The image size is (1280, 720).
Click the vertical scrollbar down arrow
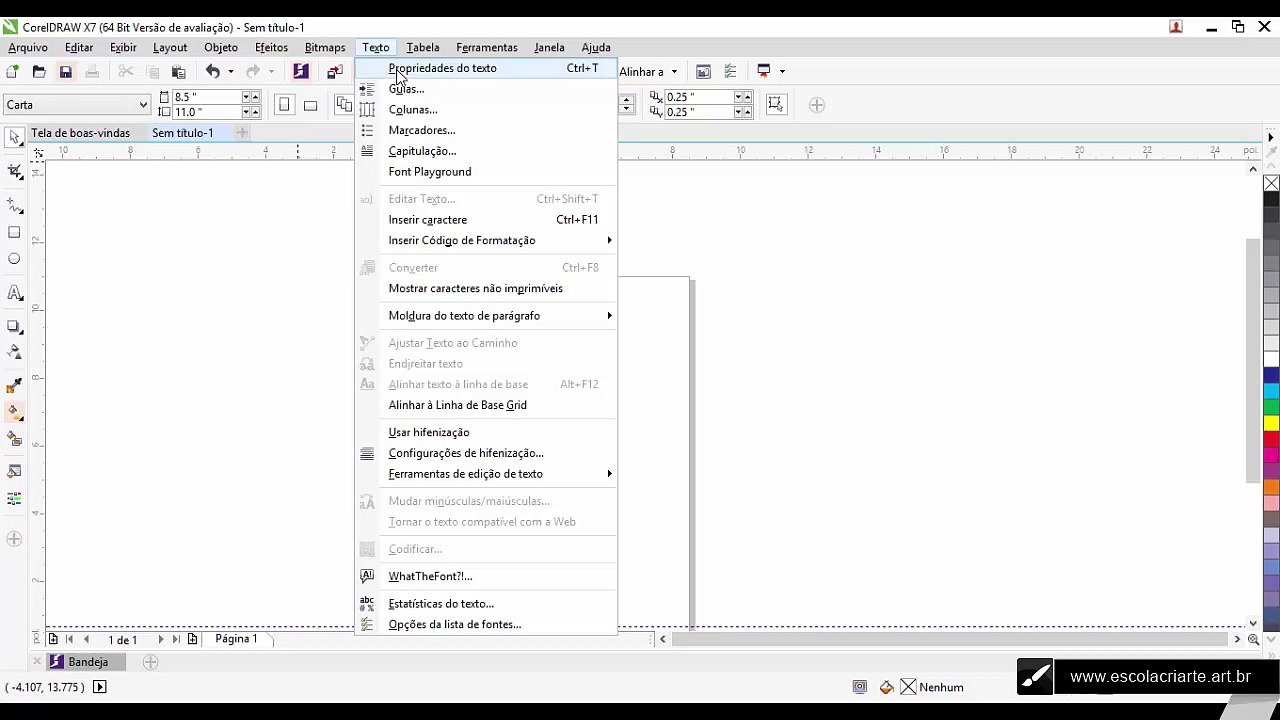tap(1253, 623)
